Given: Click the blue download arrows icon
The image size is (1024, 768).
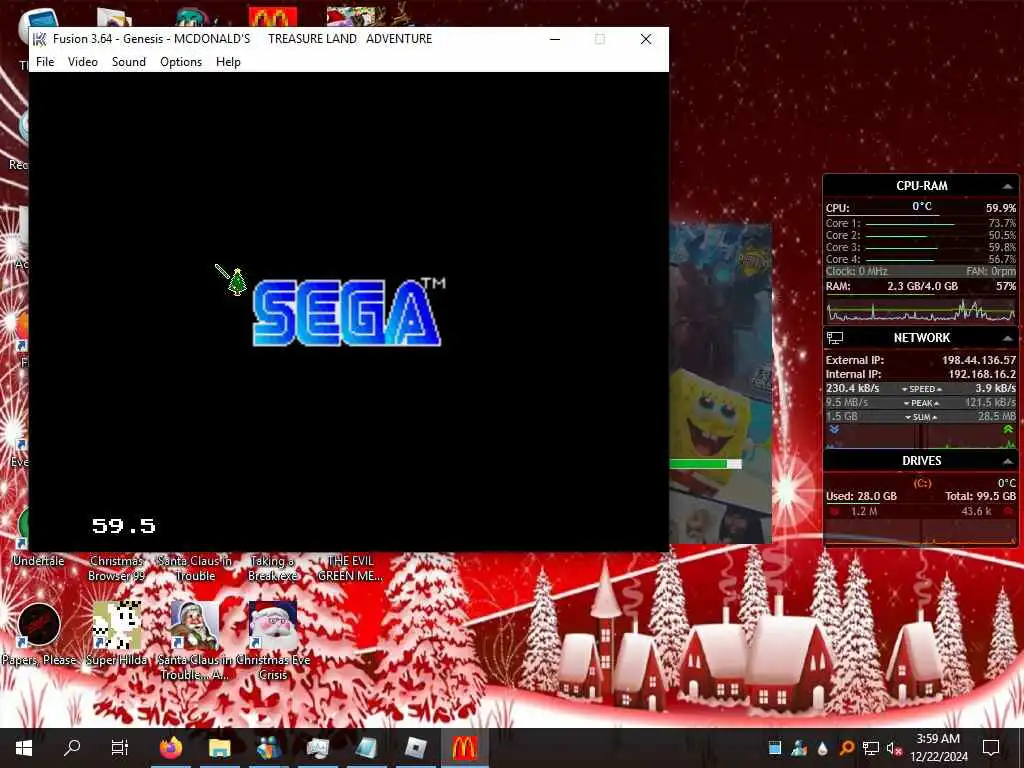Looking at the screenshot, I should [833, 429].
